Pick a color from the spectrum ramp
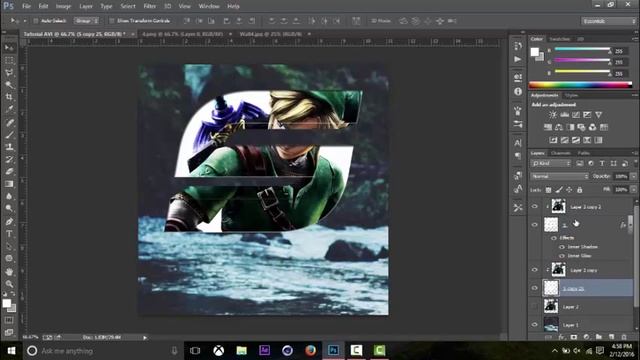The image size is (640, 360). click(580, 85)
